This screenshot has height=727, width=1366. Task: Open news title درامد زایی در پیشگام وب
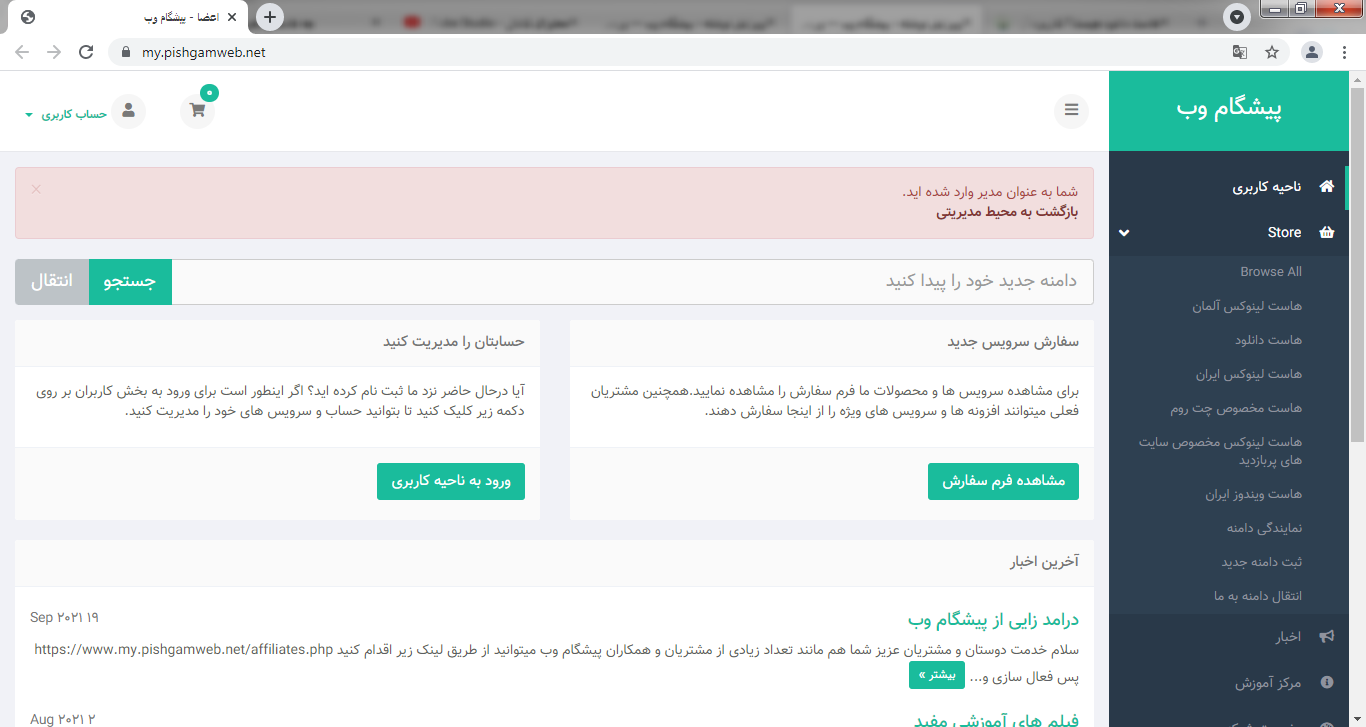(993, 620)
